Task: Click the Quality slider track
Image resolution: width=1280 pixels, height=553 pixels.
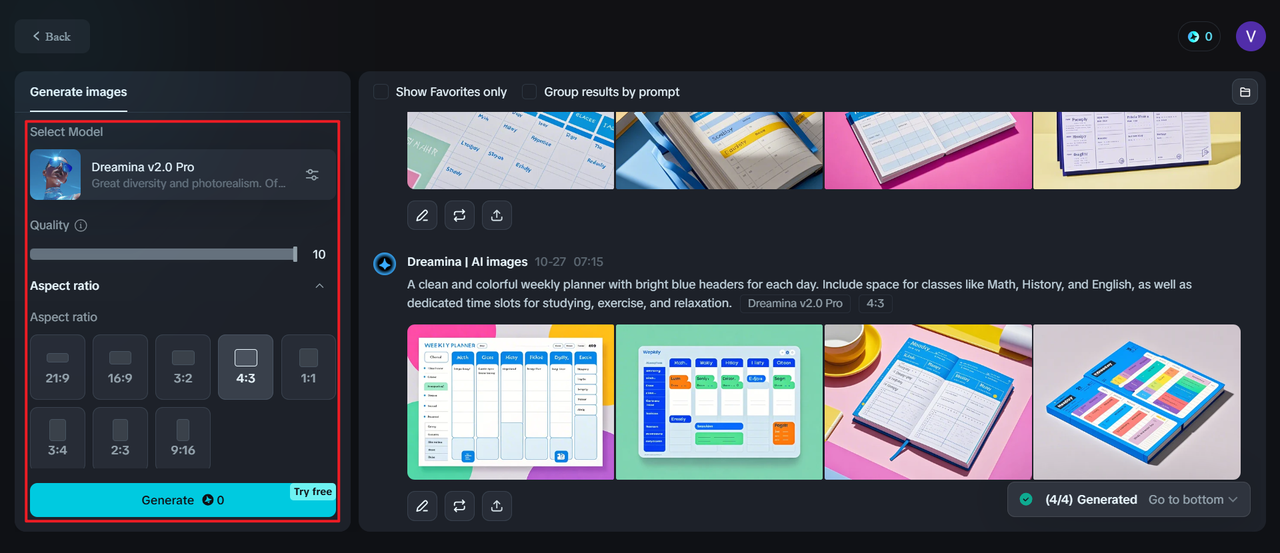Action: 163,254
